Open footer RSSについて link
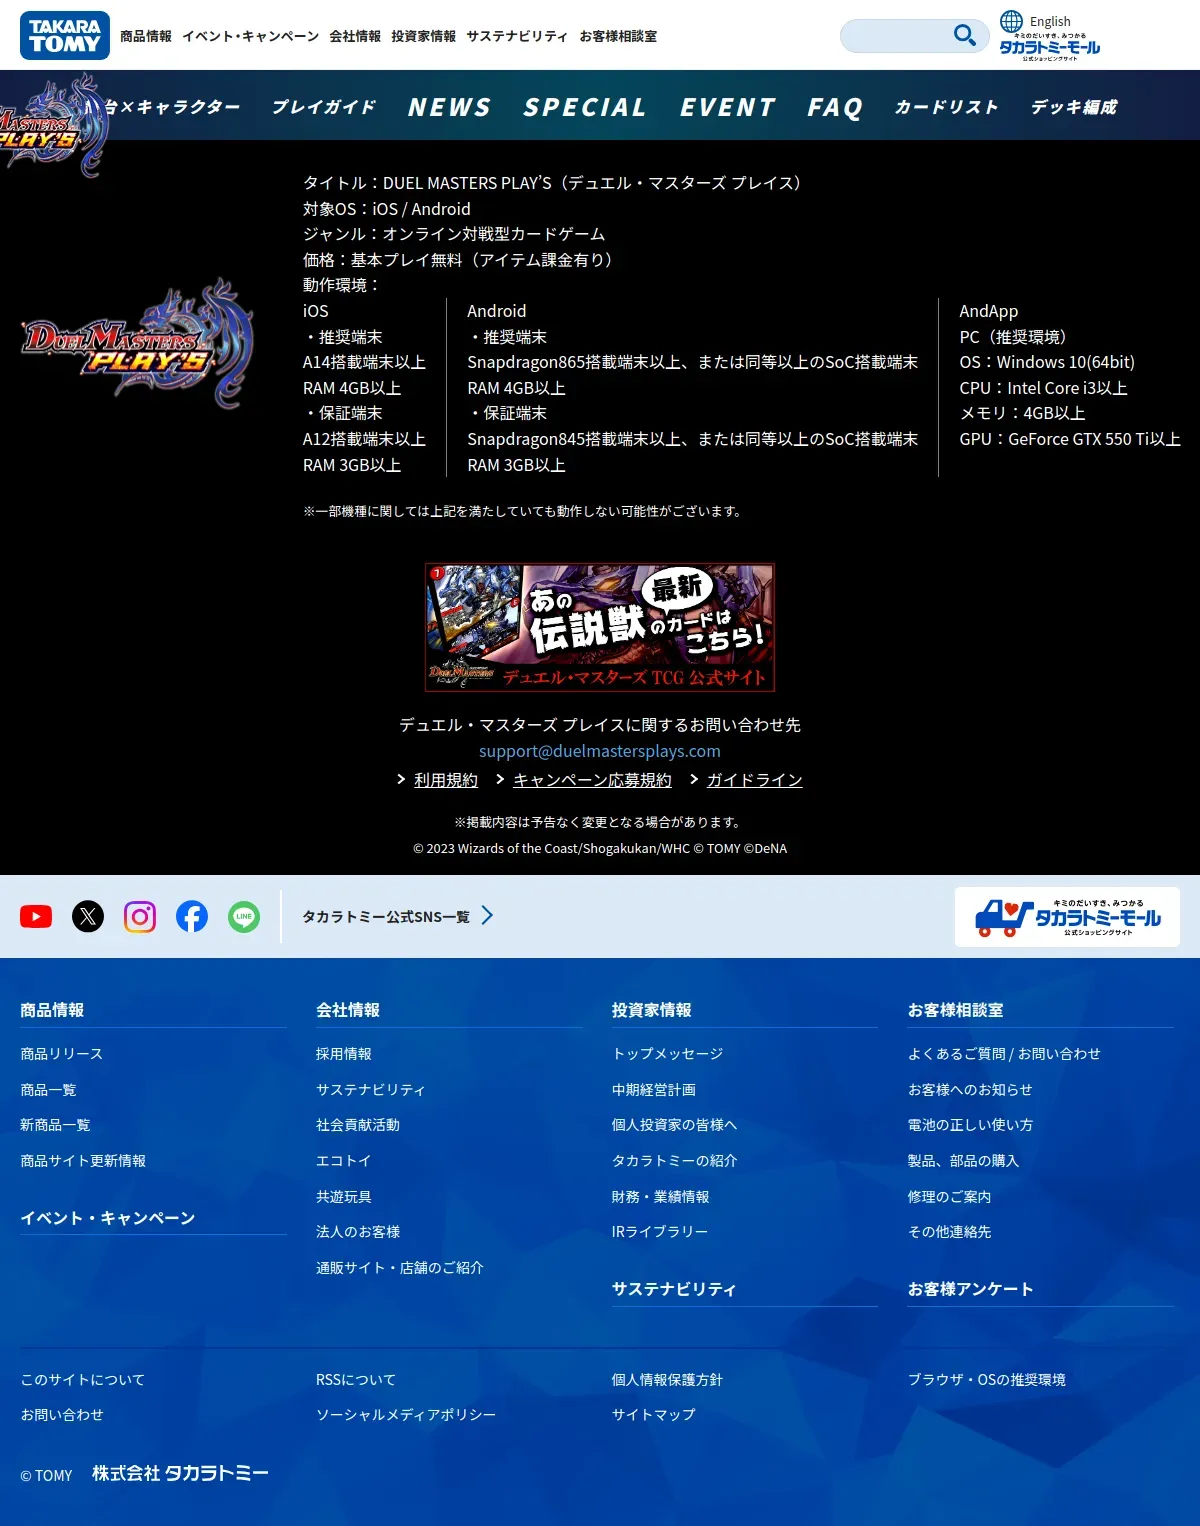The height and width of the screenshot is (1526, 1200). click(x=356, y=1380)
